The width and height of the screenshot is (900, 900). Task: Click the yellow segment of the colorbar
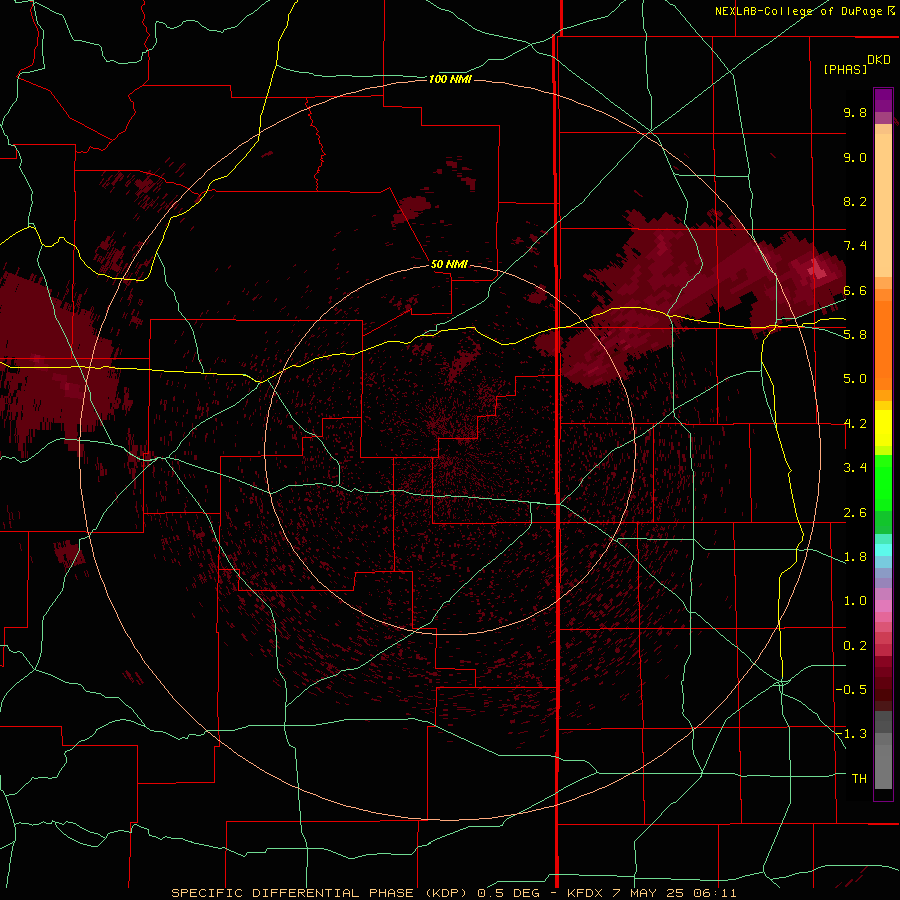883,428
